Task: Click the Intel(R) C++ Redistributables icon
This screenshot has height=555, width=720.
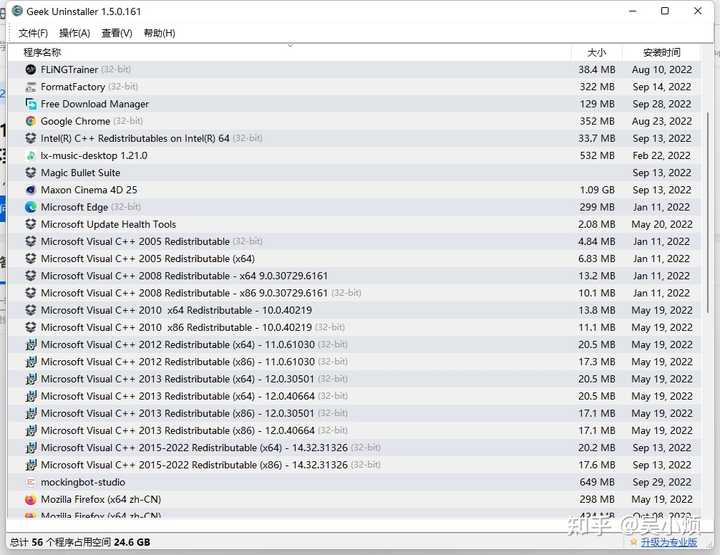Action: coord(31,138)
